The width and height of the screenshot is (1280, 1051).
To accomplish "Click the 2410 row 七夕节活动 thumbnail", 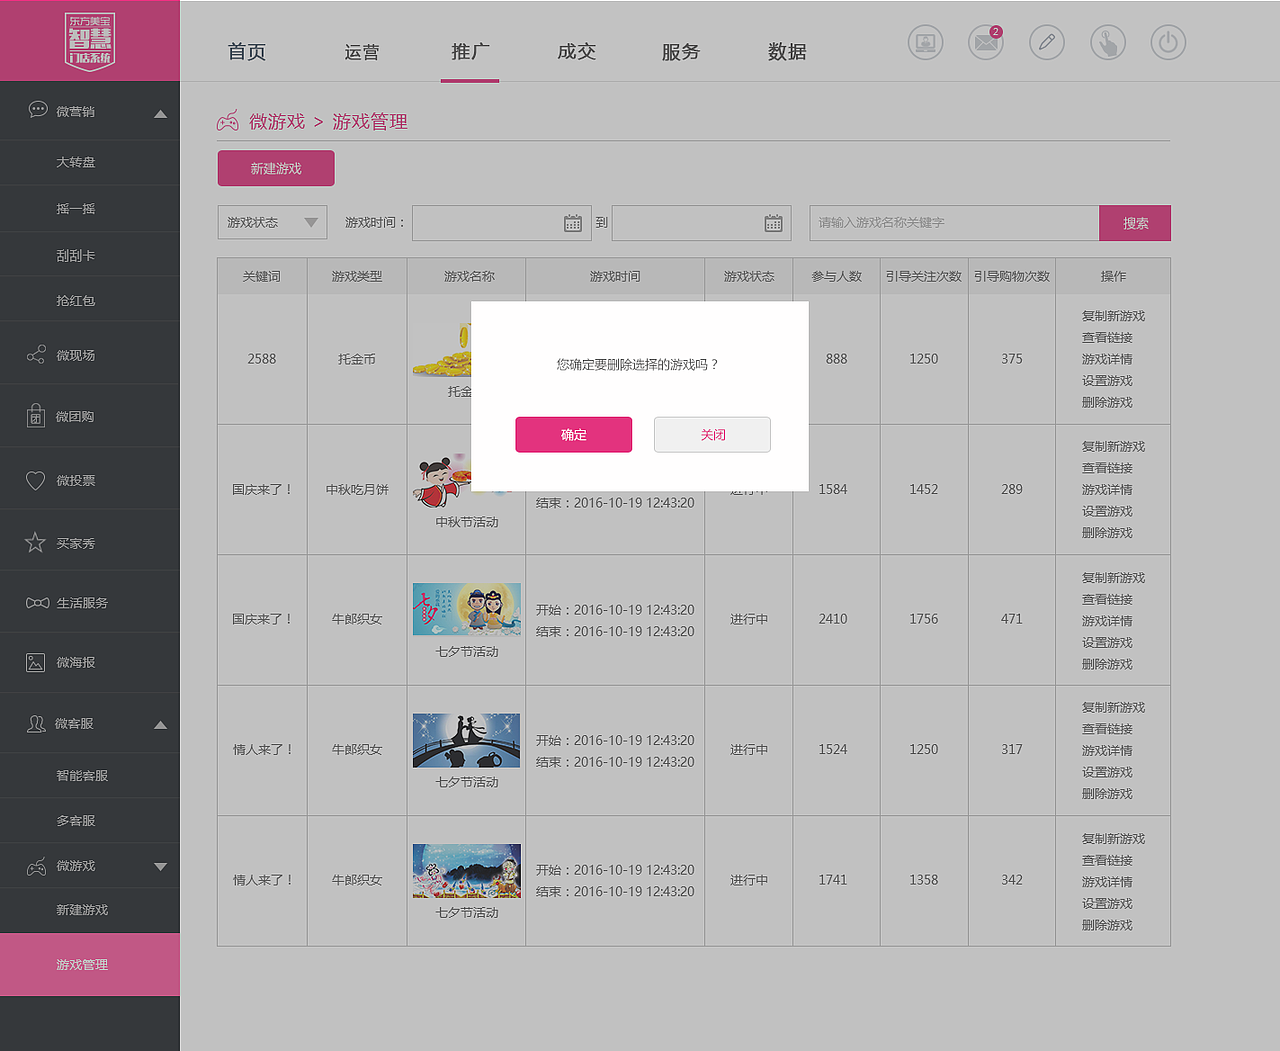I will [467, 609].
